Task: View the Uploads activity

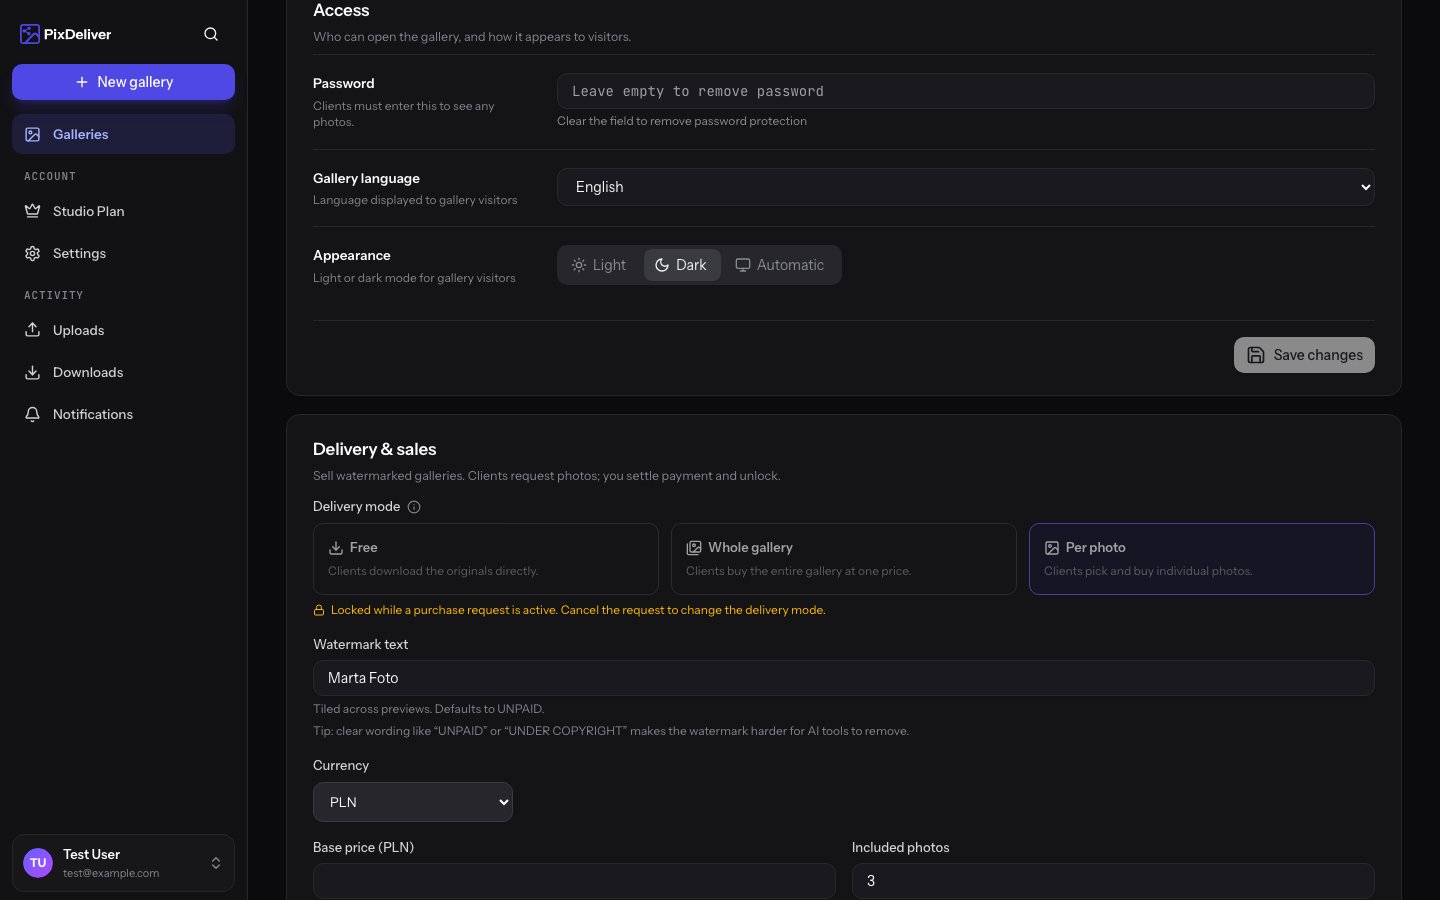Action: coord(123,330)
